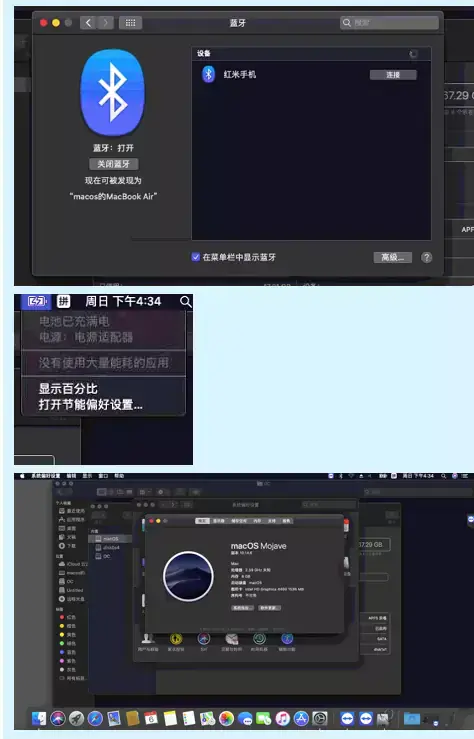This screenshot has height=739, width=474.
Task: Open Photos from the Dock
Action: 226,718
